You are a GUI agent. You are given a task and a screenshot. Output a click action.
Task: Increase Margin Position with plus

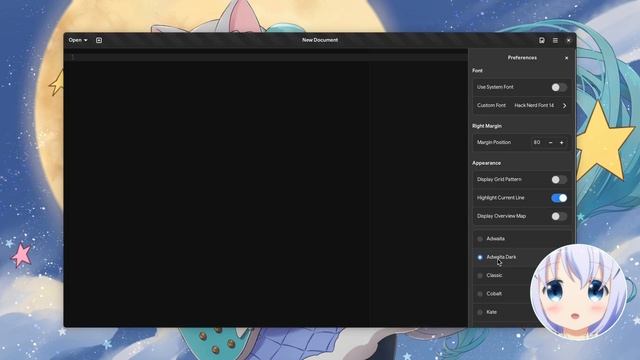point(562,142)
